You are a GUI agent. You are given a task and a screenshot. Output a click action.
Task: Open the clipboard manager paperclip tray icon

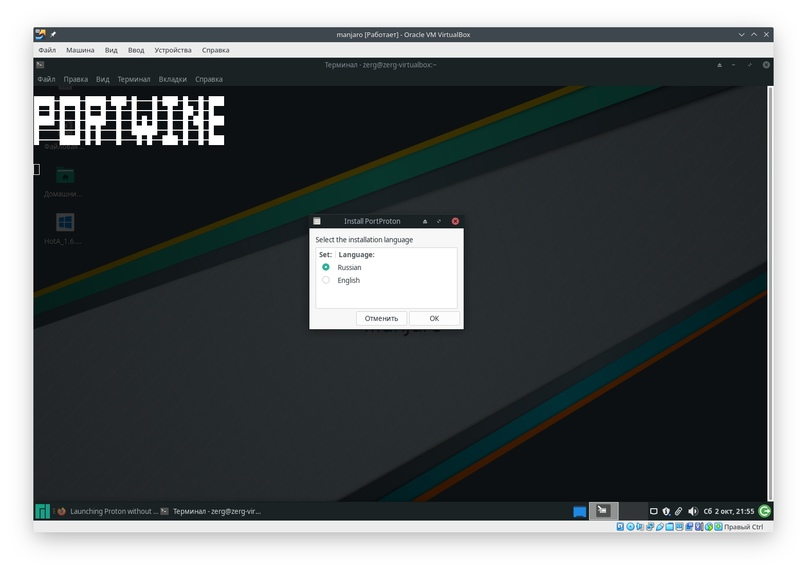tap(678, 511)
